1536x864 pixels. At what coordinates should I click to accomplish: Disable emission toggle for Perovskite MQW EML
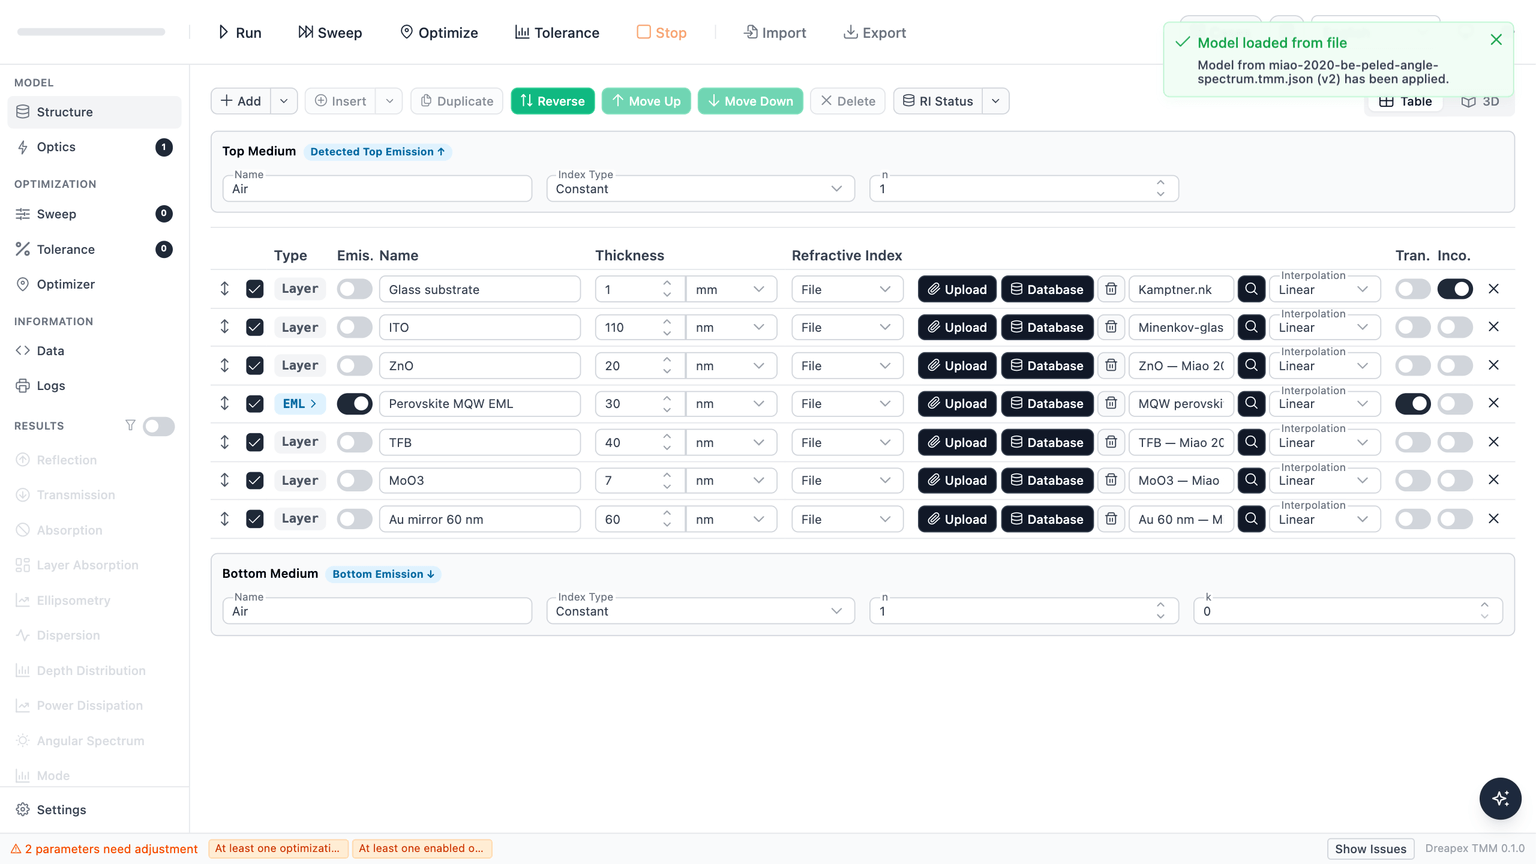354,404
